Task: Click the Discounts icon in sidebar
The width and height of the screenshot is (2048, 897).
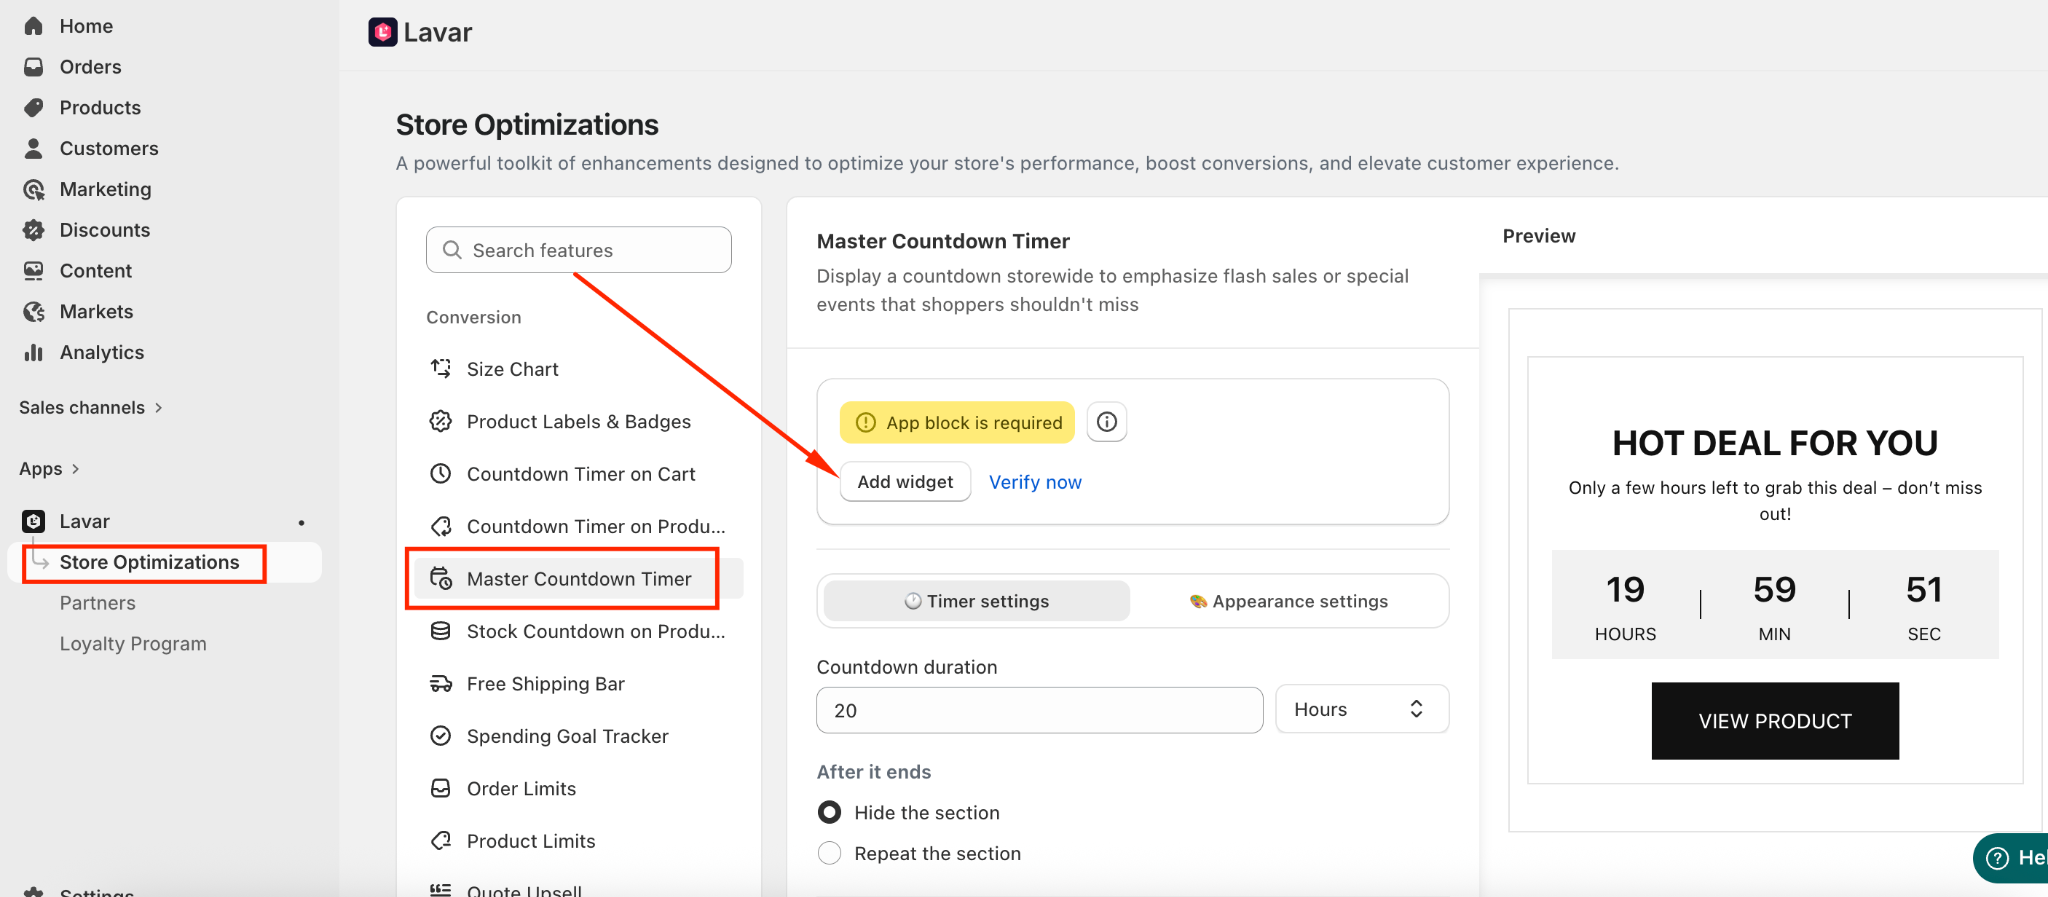Action: coord(34,230)
